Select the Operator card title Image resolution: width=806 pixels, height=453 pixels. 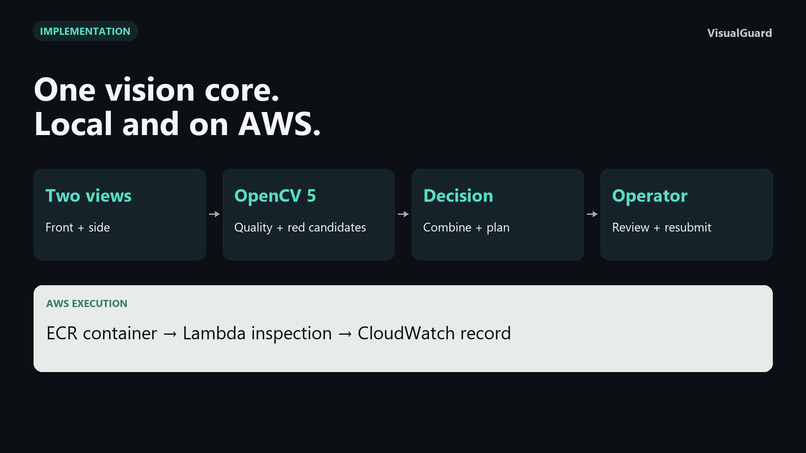point(650,196)
